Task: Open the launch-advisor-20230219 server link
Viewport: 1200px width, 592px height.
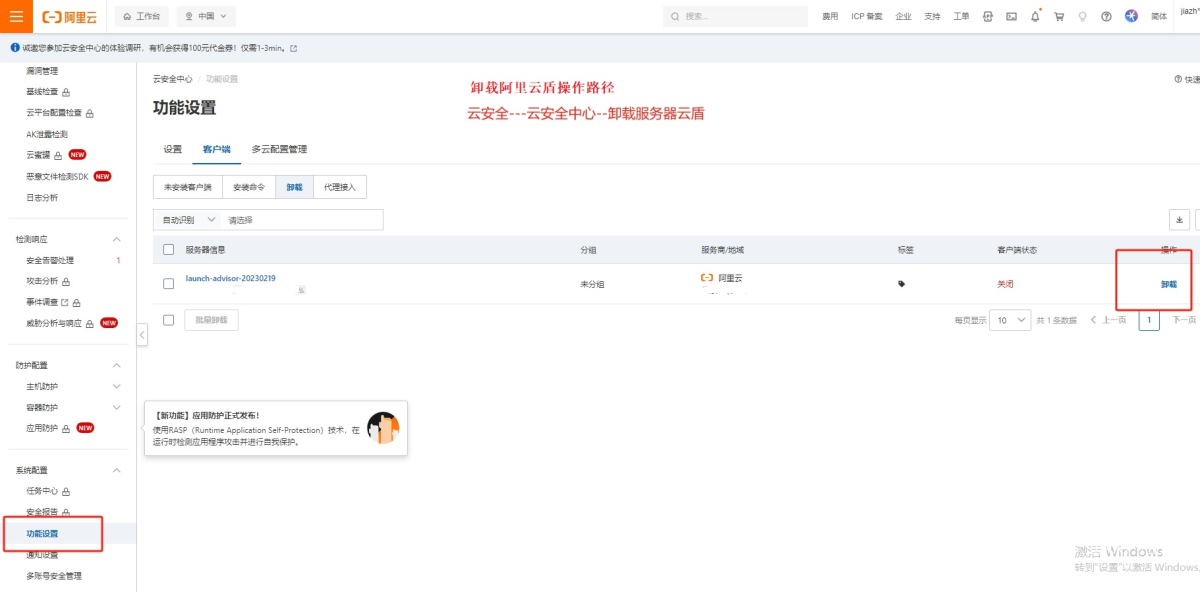Action: pyautogui.click(x=231, y=278)
